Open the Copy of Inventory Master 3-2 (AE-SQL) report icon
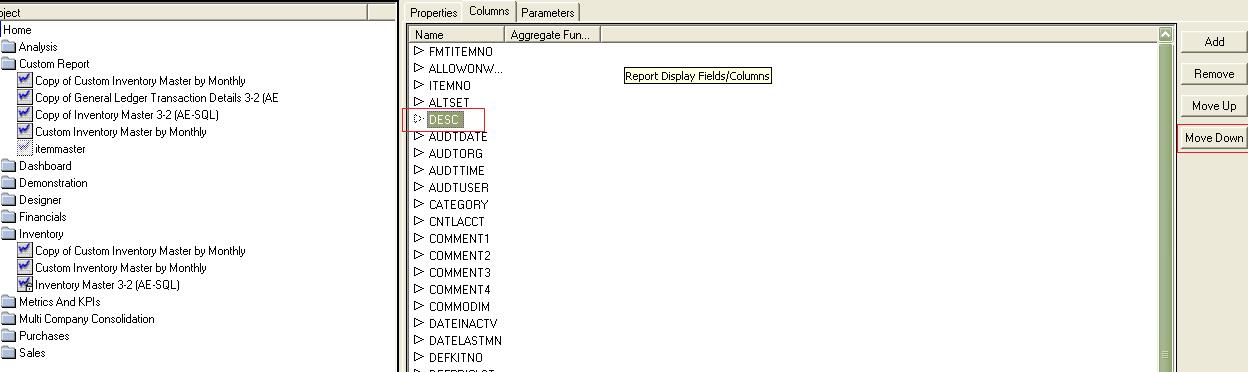 [x=25, y=115]
